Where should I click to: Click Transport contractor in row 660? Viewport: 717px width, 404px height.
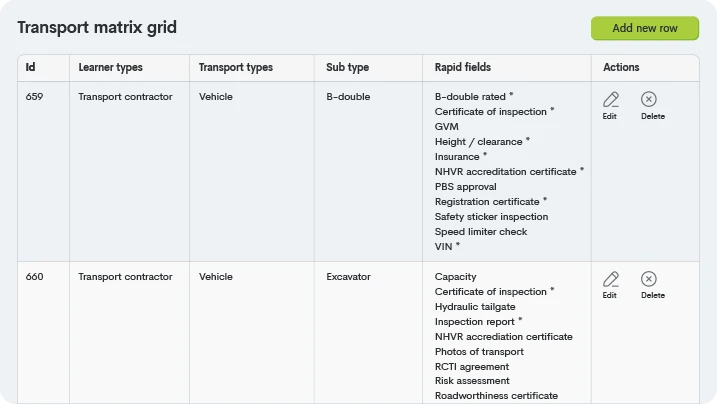[125, 277]
